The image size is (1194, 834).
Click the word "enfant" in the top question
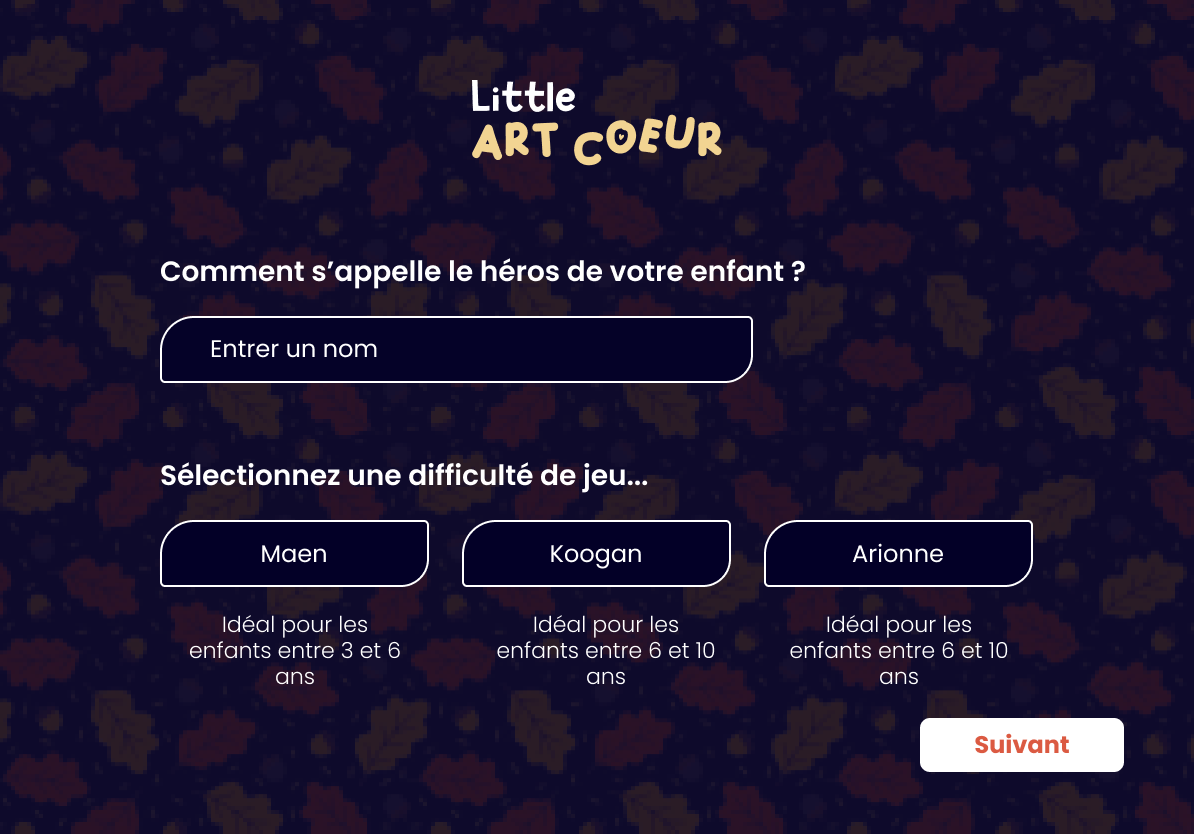pyautogui.click(x=732, y=272)
